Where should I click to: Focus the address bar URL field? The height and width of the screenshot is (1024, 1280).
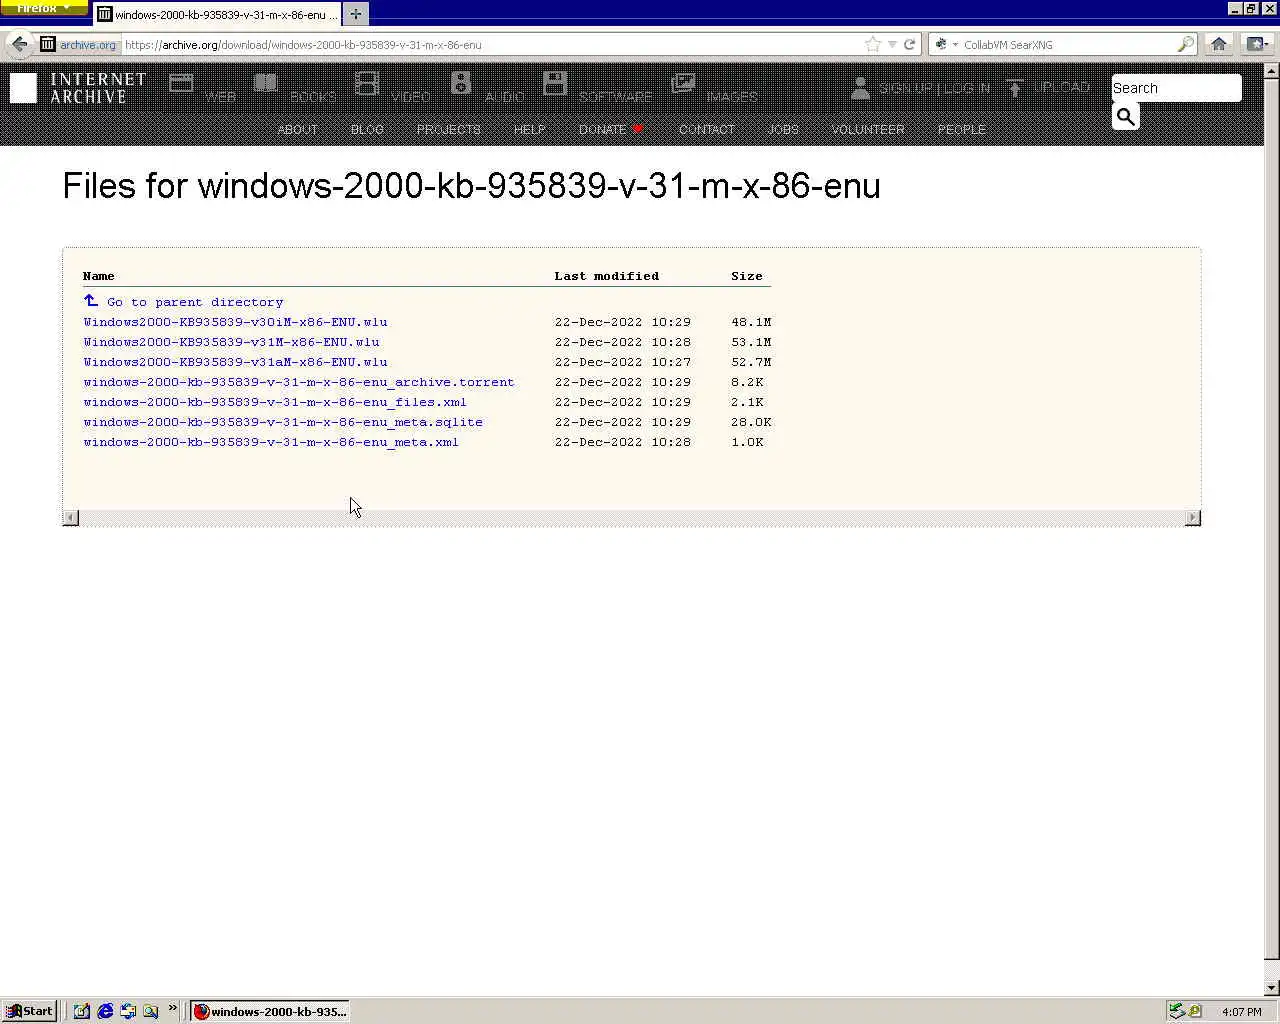490,44
